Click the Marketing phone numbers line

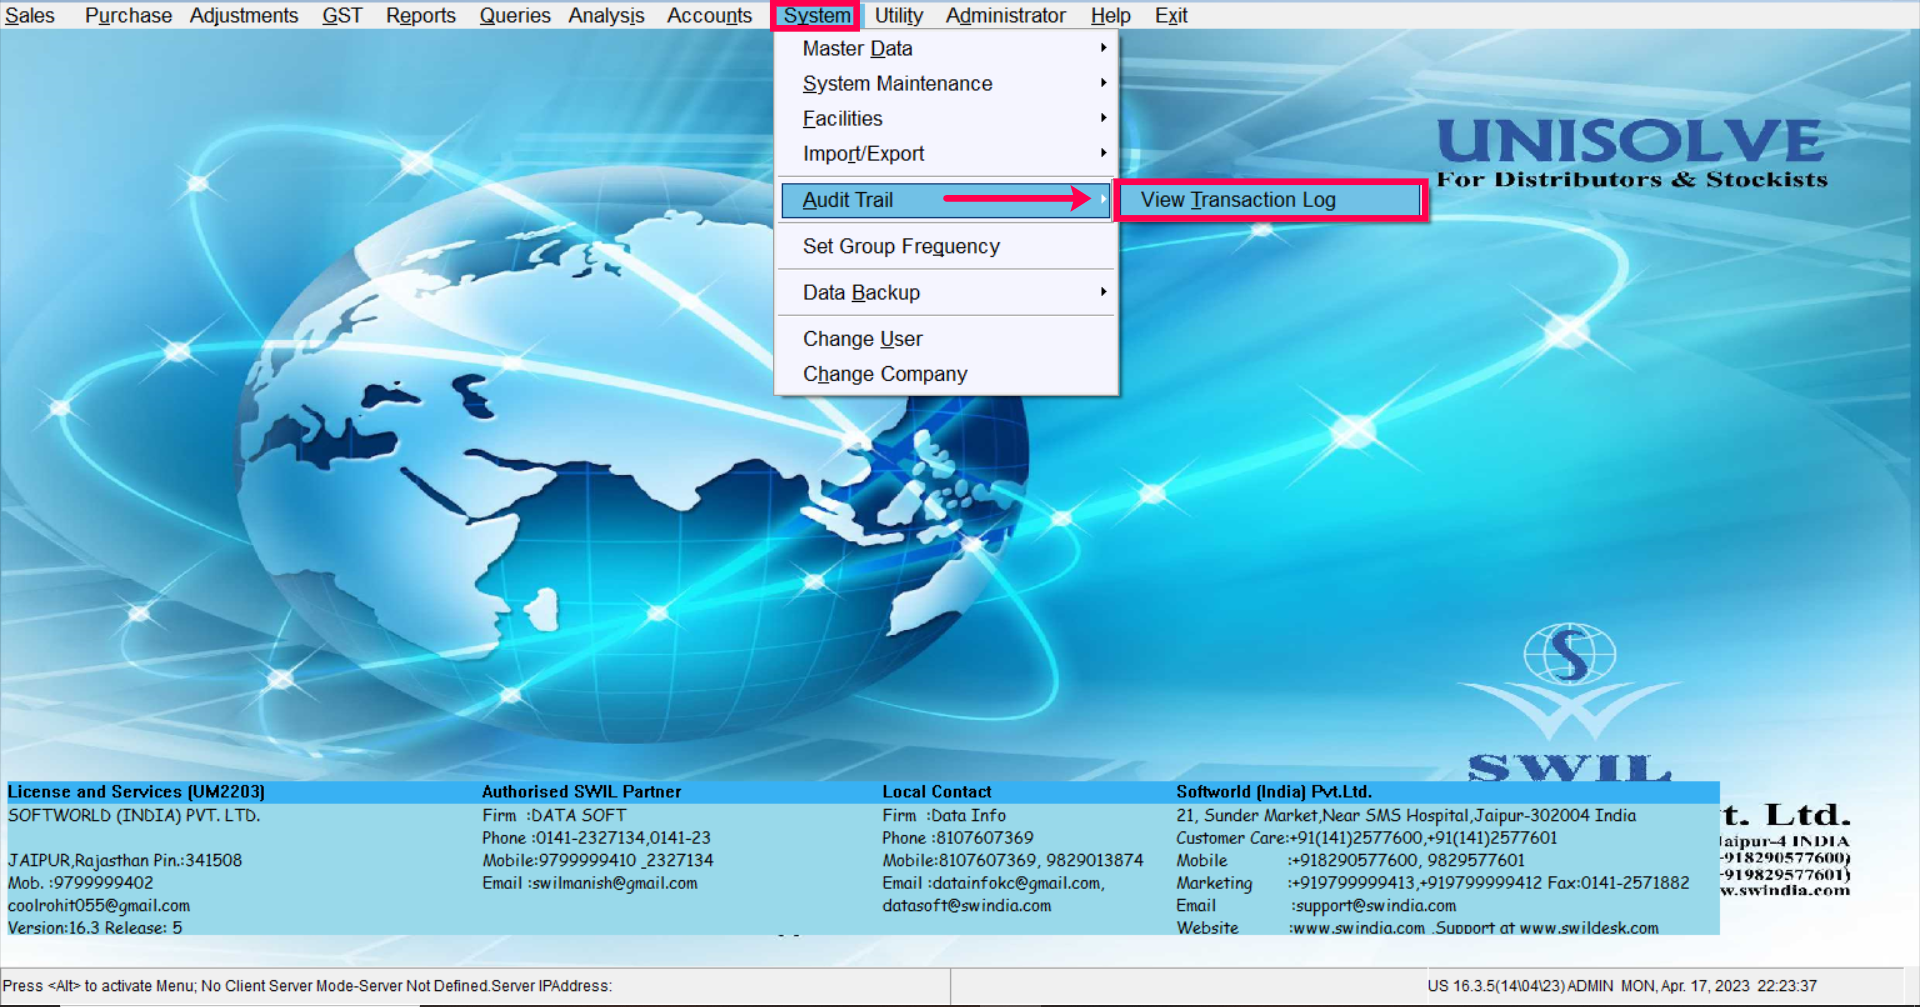pyautogui.click(x=1432, y=883)
